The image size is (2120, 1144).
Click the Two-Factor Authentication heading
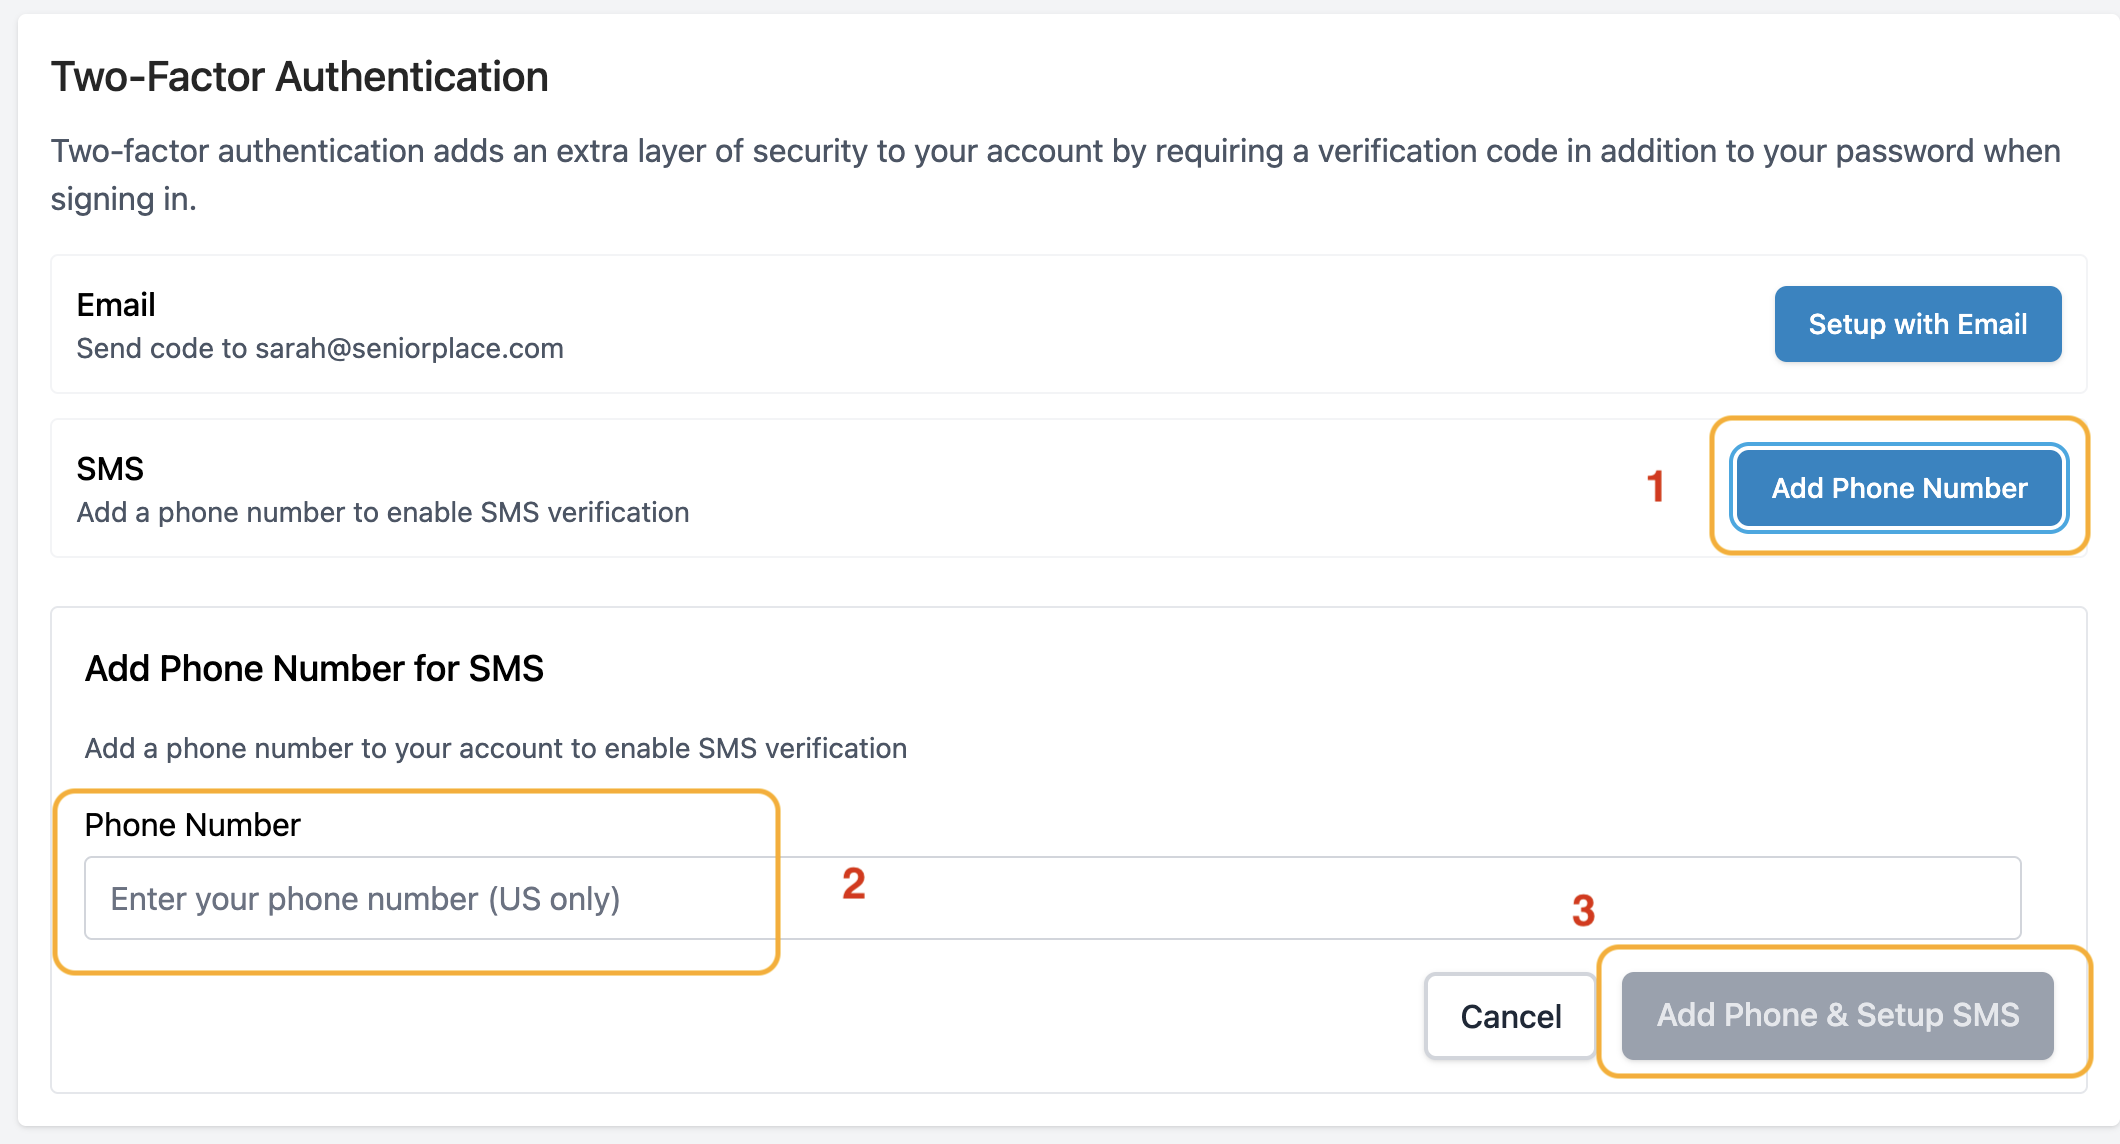[300, 77]
